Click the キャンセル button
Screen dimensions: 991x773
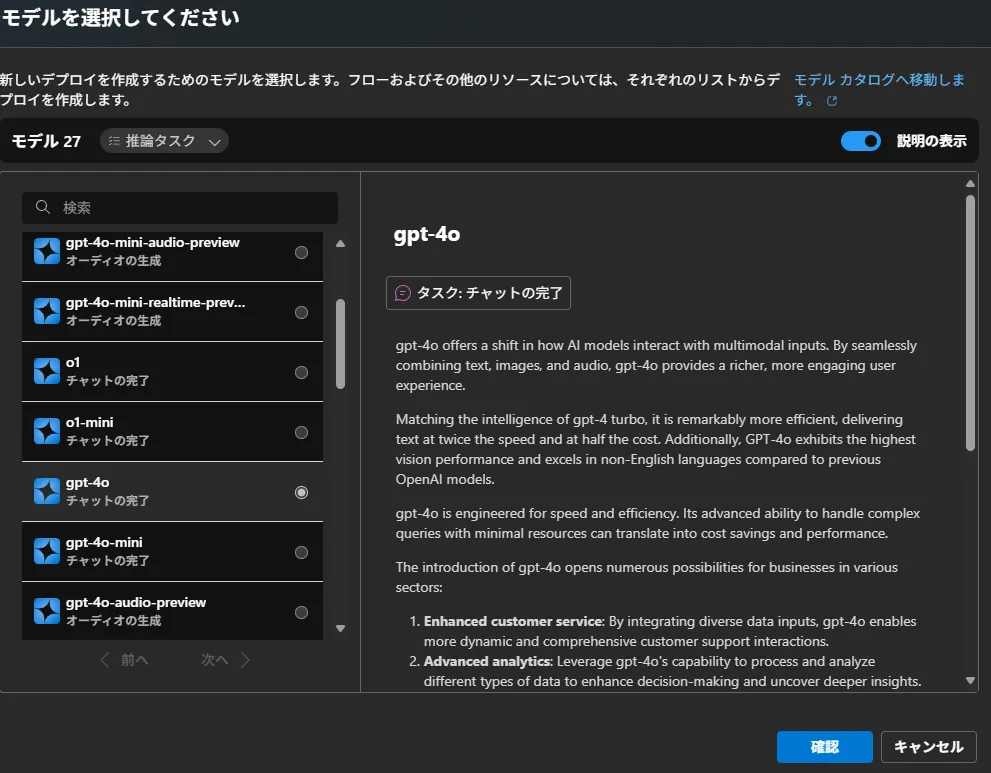928,747
